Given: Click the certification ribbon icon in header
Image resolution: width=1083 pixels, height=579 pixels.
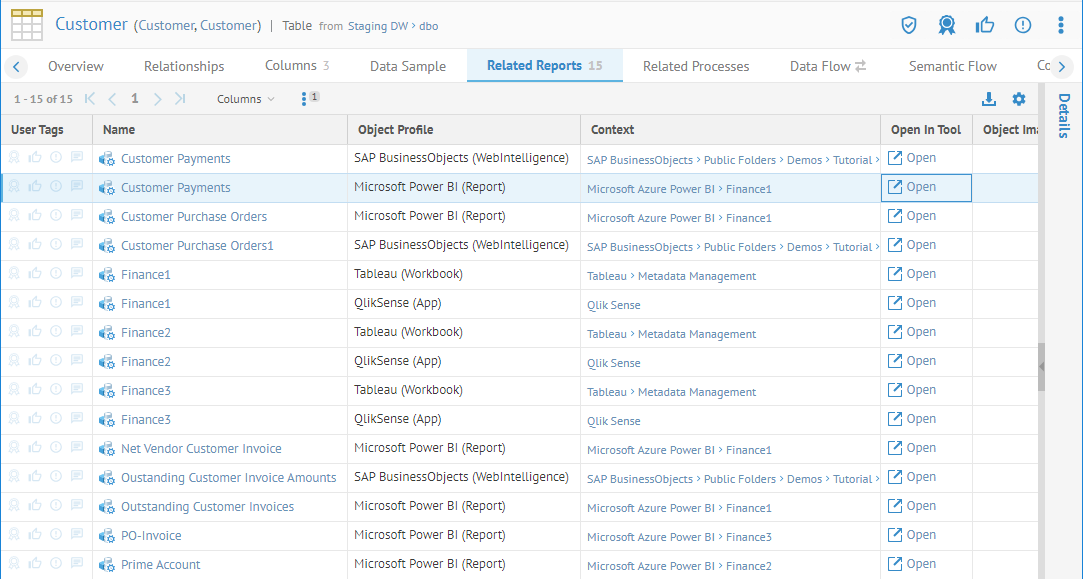Looking at the screenshot, I should (x=946, y=25).
